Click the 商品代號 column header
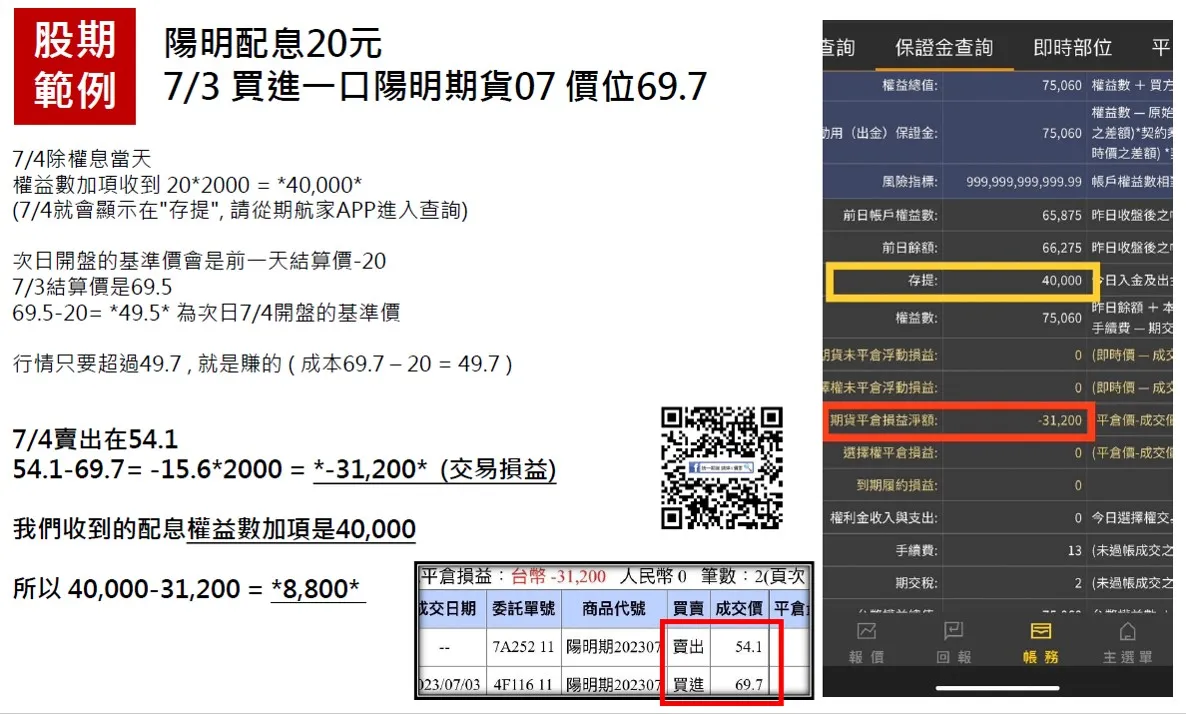Viewport: 1186px width, 714px height. (x=611, y=608)
